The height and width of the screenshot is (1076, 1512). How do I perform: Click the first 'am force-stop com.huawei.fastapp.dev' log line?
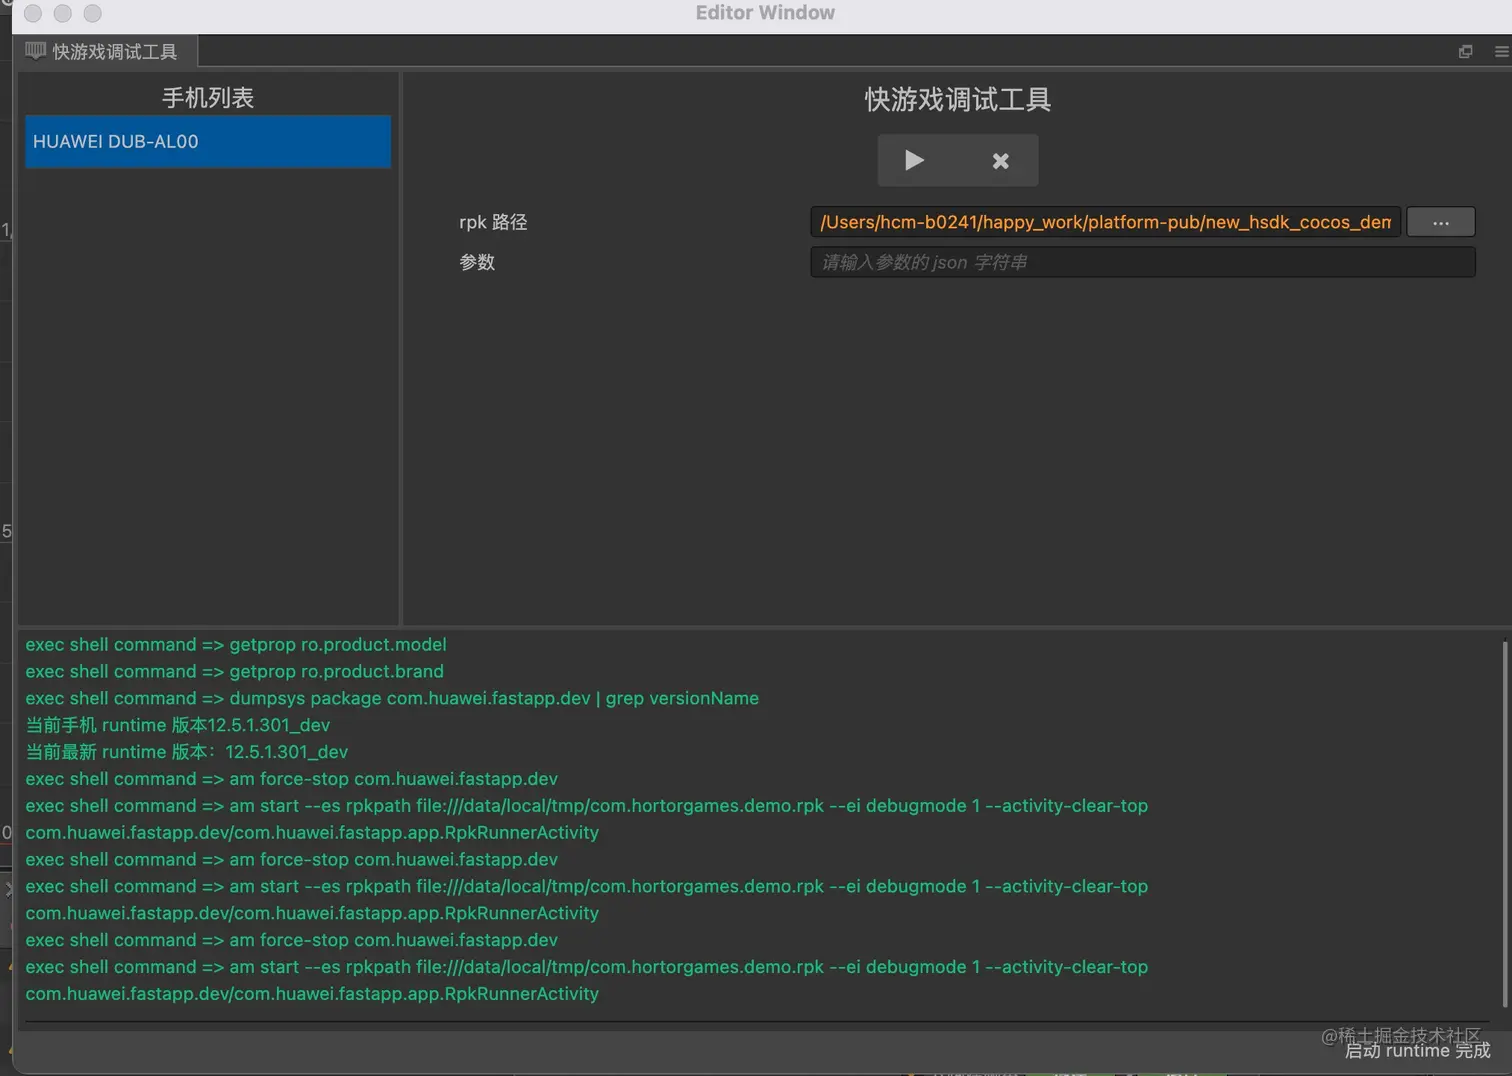point(292,779)
